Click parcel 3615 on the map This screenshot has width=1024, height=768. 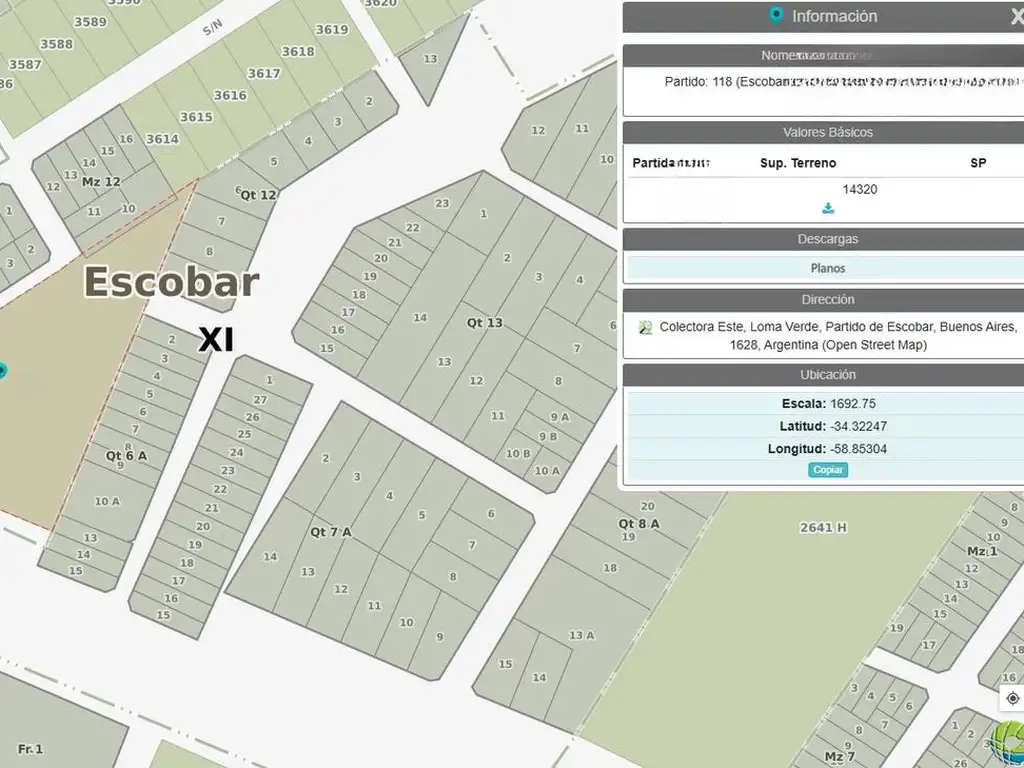(195, 117)
